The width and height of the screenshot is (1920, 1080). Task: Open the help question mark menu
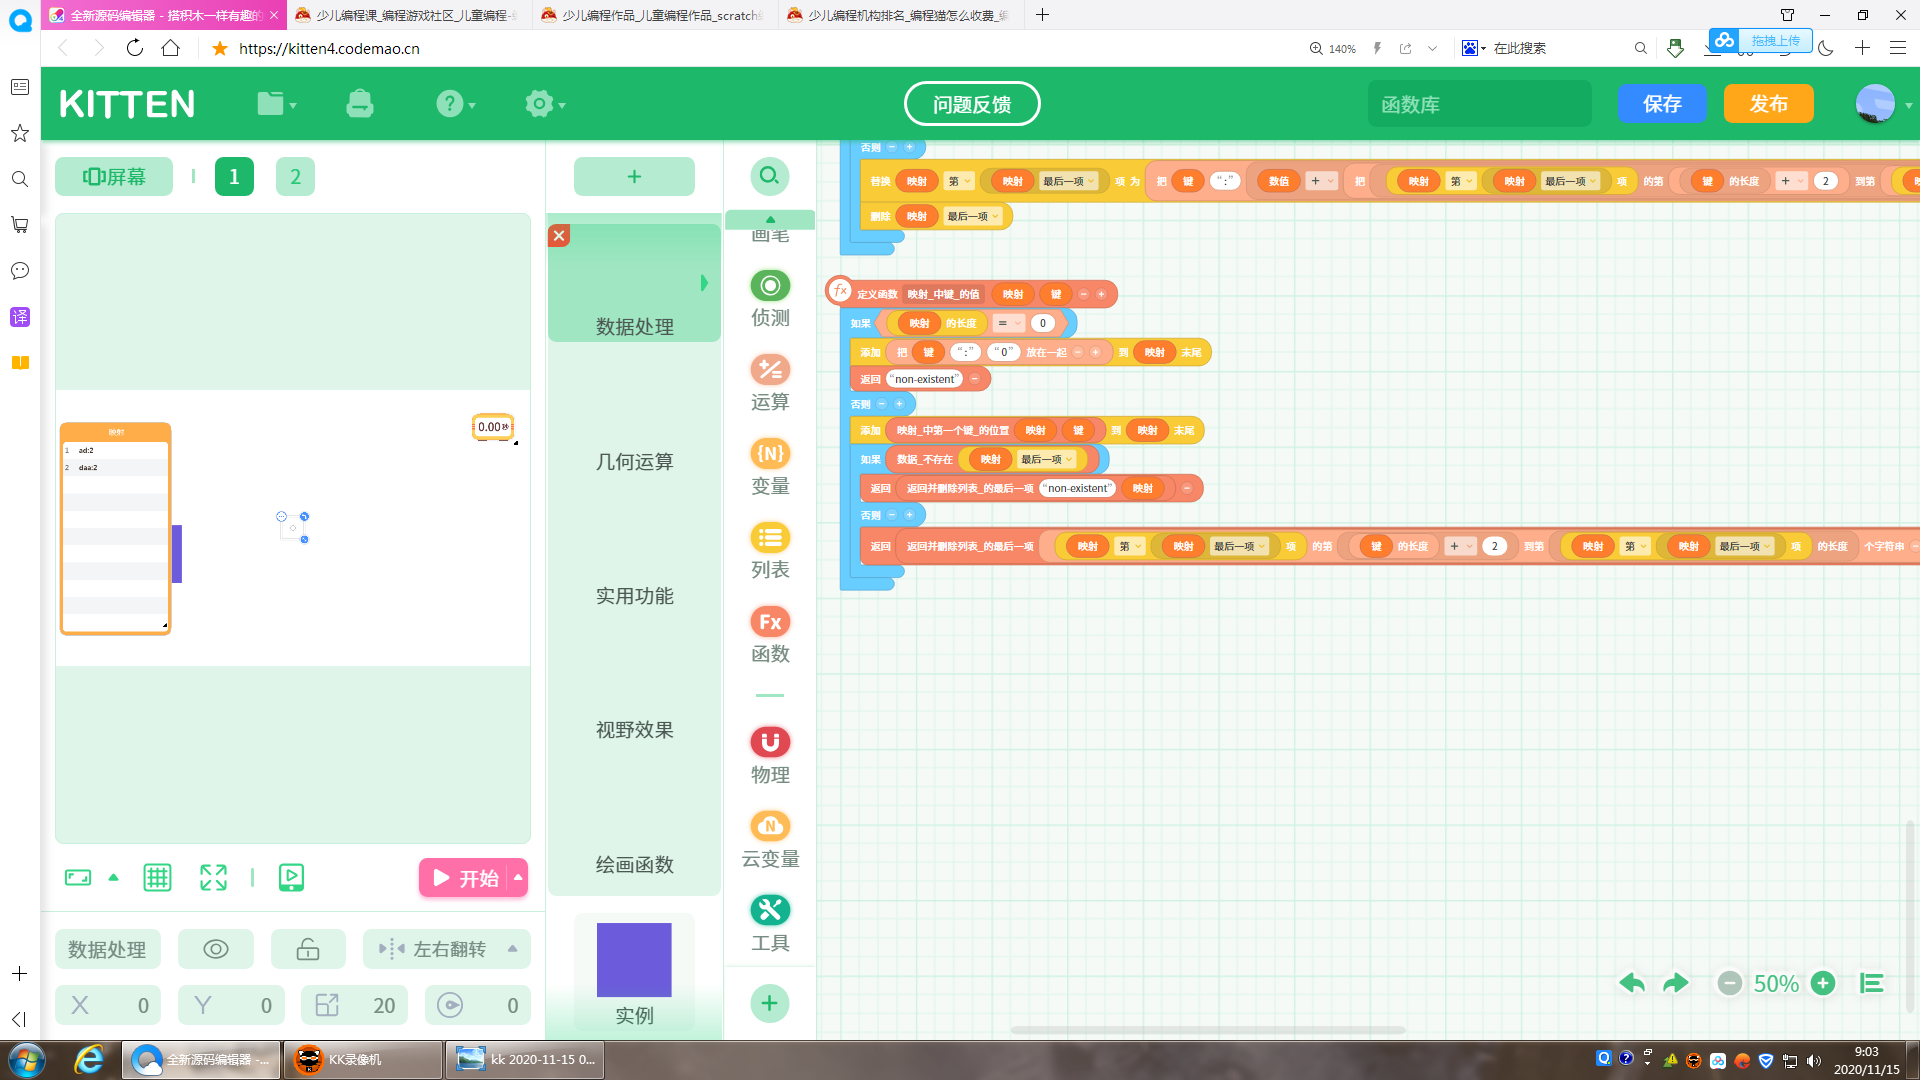(x=455, y=104)
